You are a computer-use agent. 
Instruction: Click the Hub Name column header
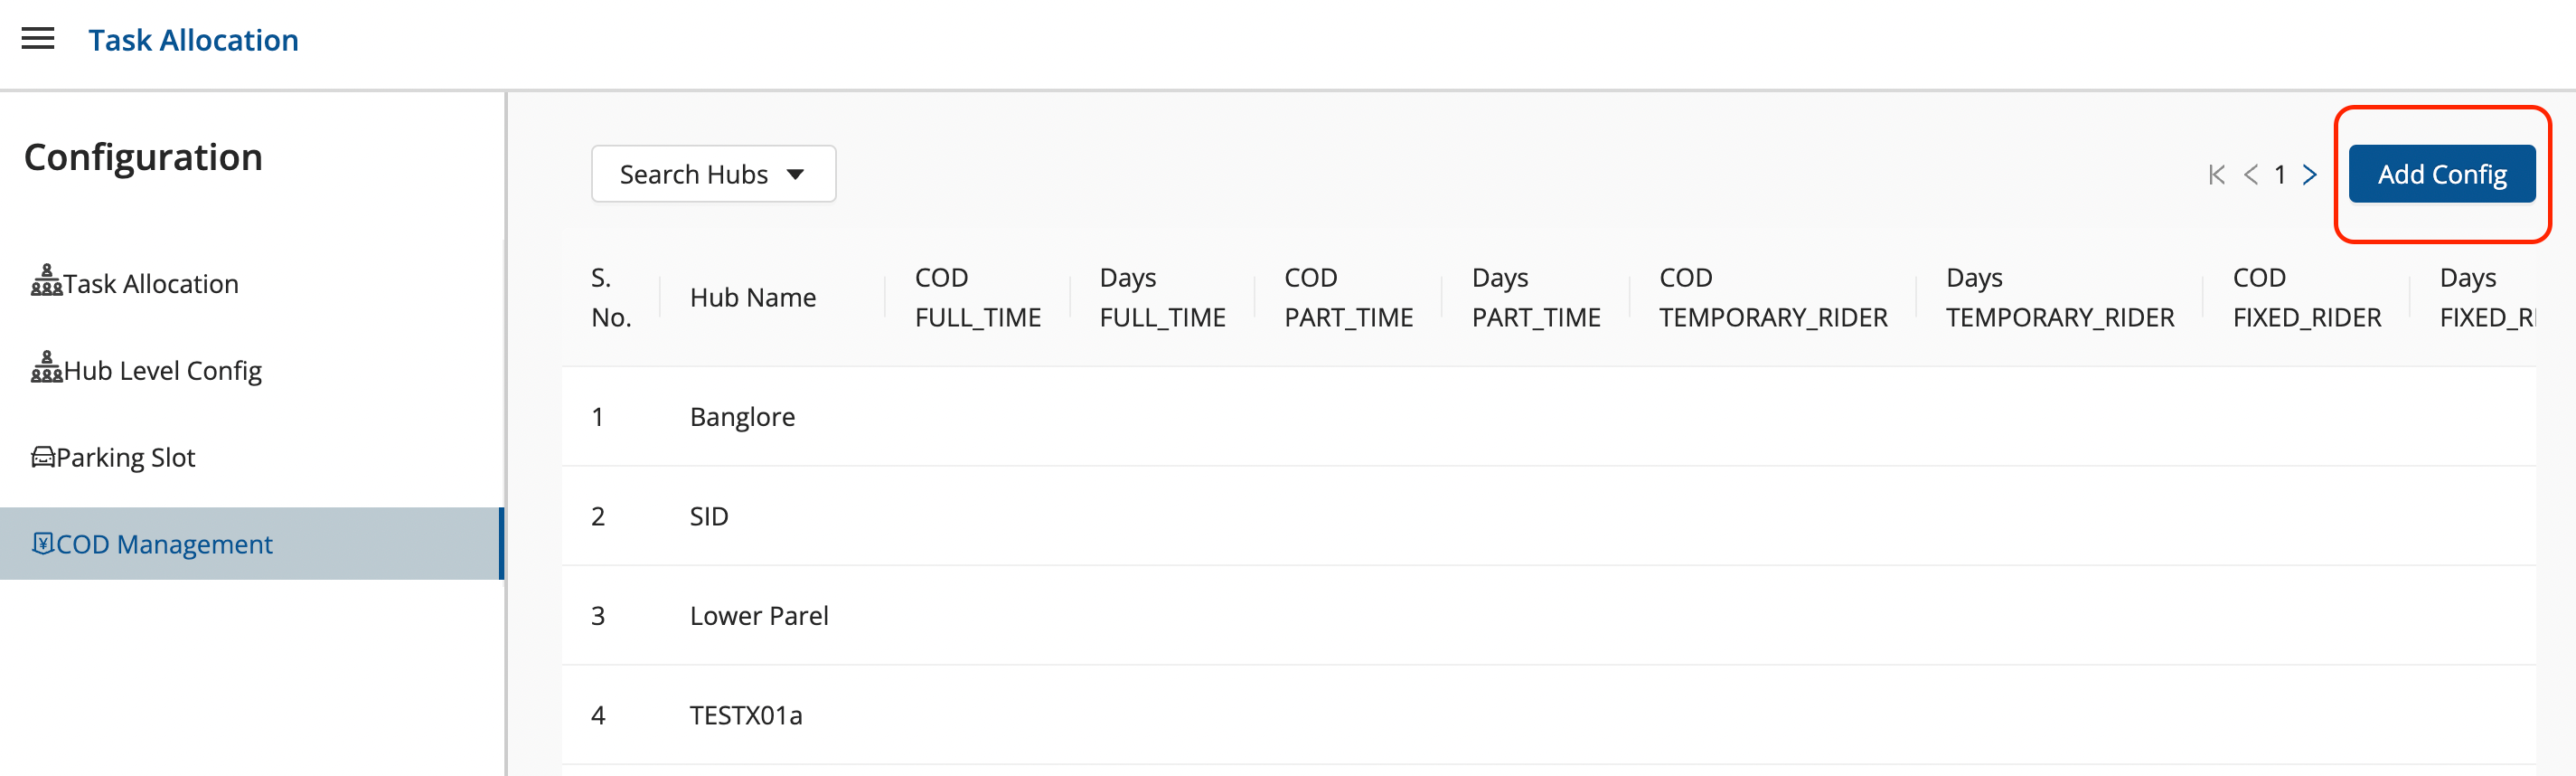(752, 297)
